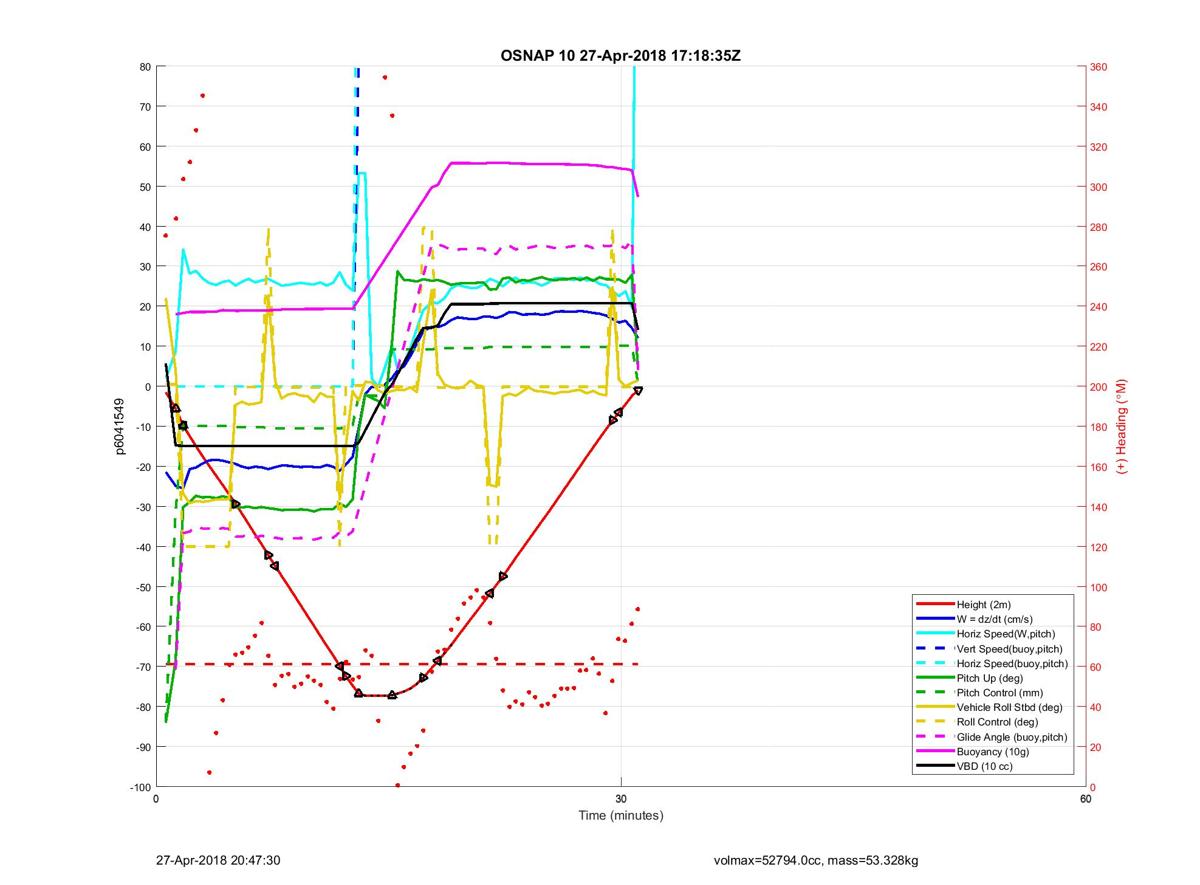This screenshot has height=885, width=1200.
Task: Click right axis tick label "200"
Action: (x=1099, y=387)
